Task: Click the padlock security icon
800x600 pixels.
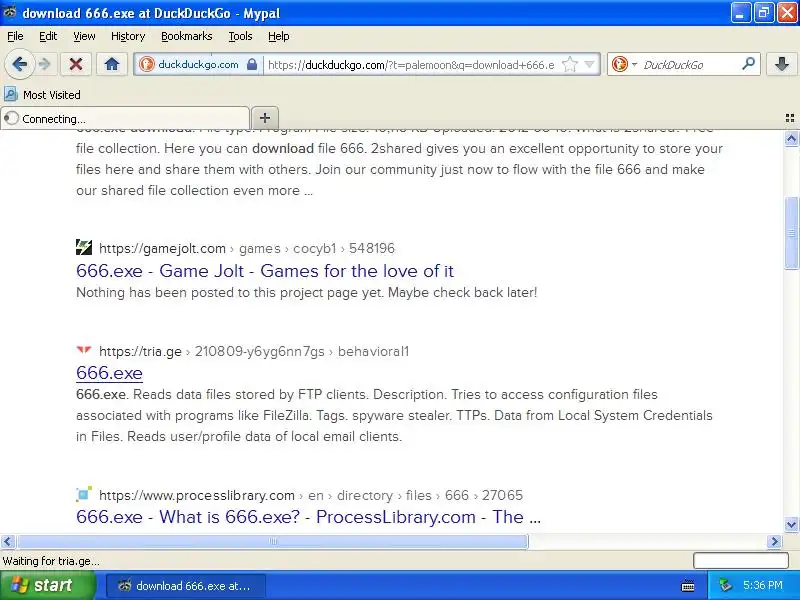Action: pos(252,65)
